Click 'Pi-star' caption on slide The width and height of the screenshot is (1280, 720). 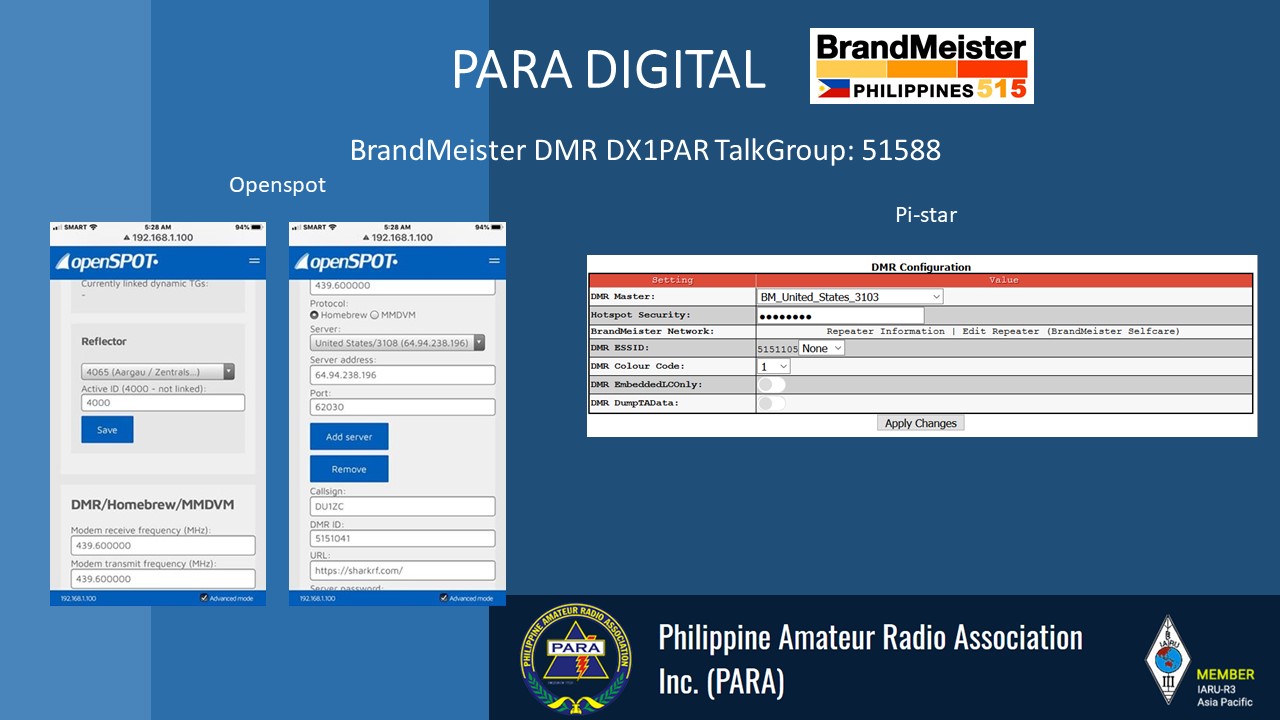(926, 214)
